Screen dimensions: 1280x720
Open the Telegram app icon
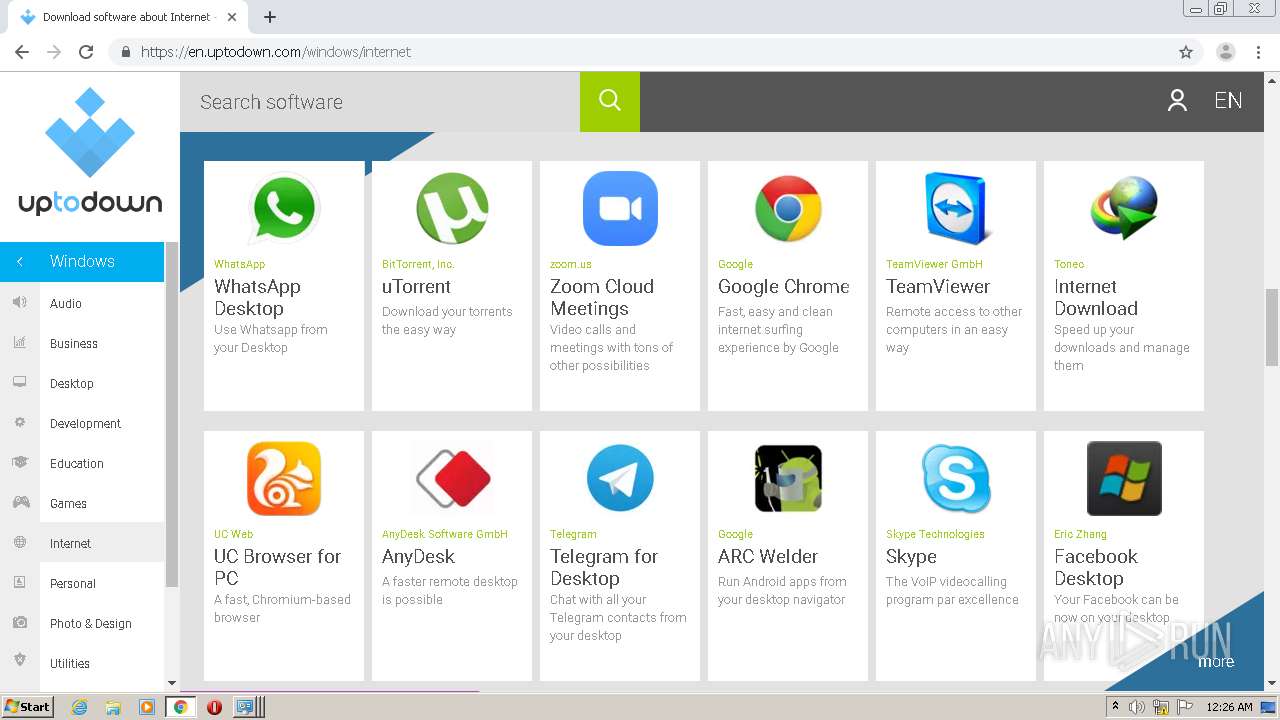click(620, 478)
